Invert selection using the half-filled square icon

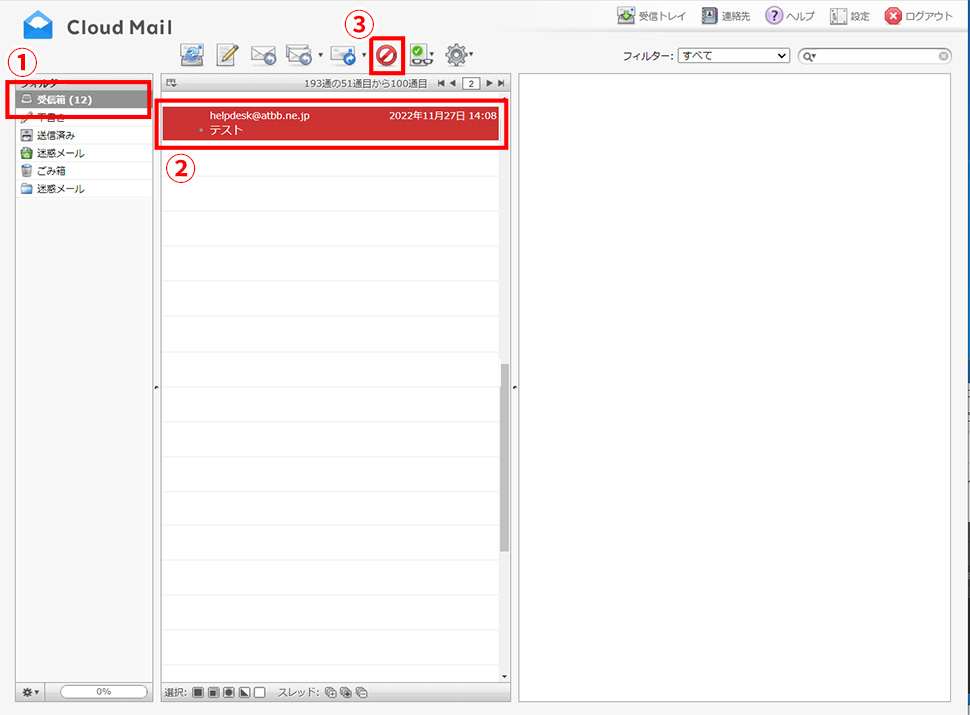(244, 692)
